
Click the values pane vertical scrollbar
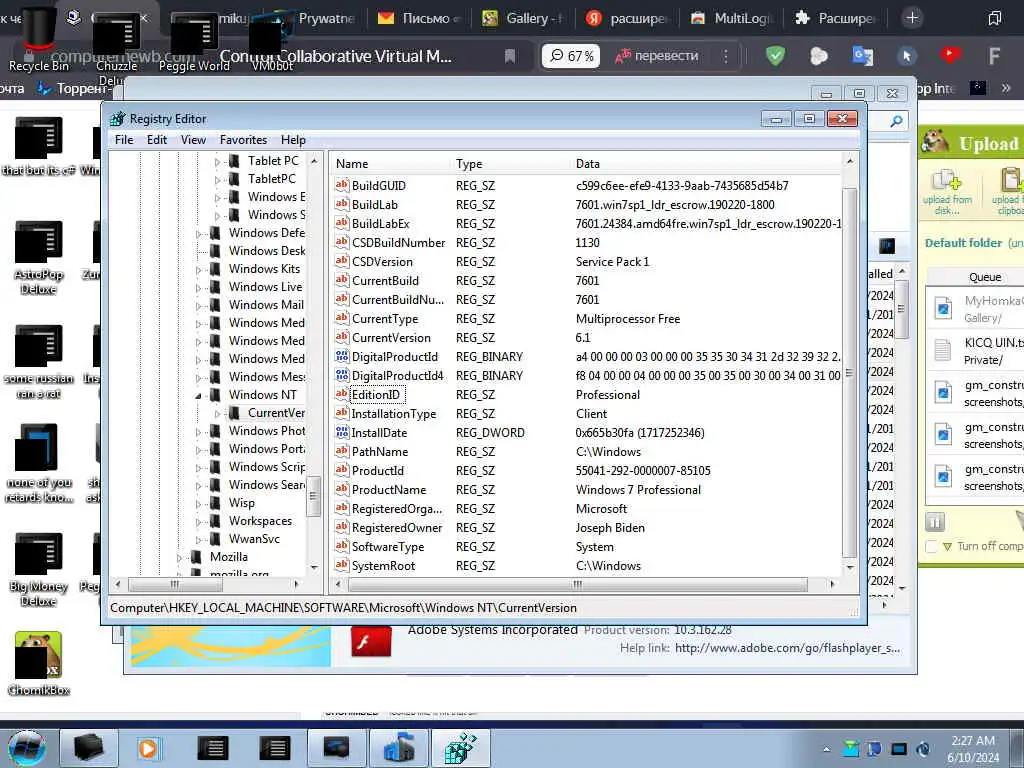click(x=850, y=373)
